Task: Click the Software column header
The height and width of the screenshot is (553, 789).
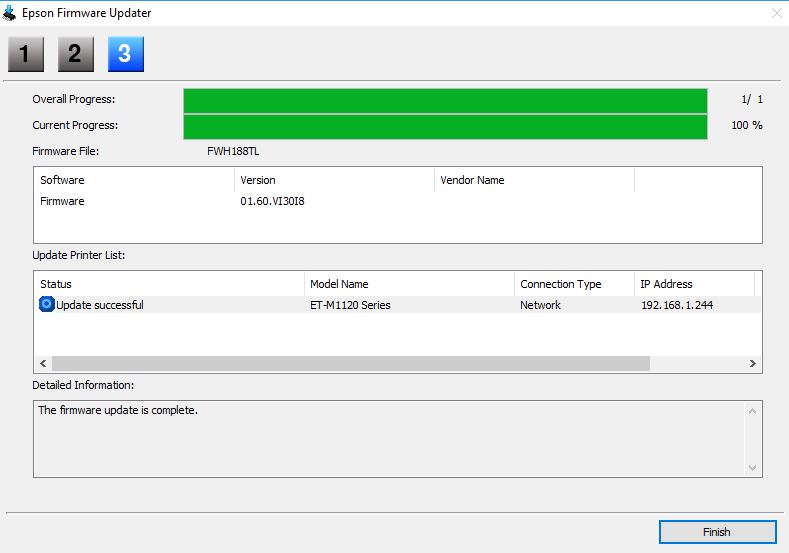Action: coord(134,180)
